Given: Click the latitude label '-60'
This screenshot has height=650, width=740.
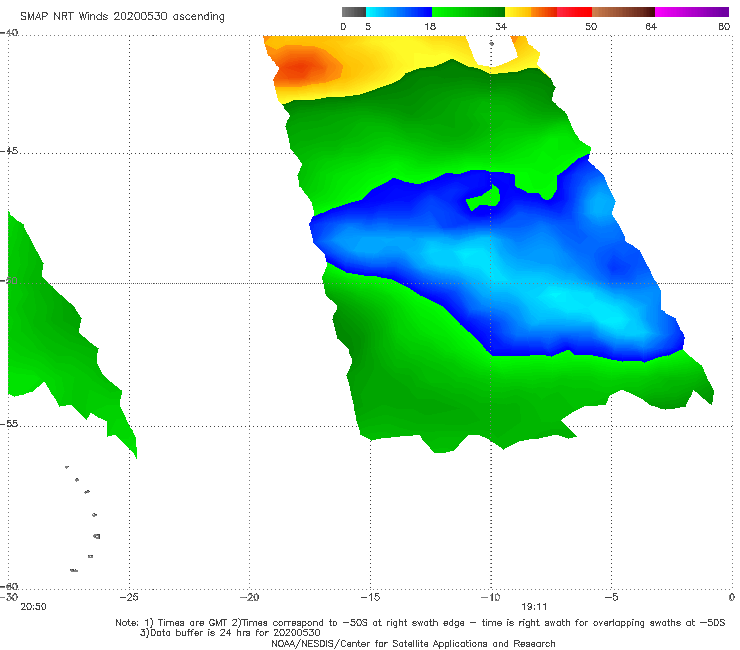Looking at the screenshot, I should coord(9,586).
